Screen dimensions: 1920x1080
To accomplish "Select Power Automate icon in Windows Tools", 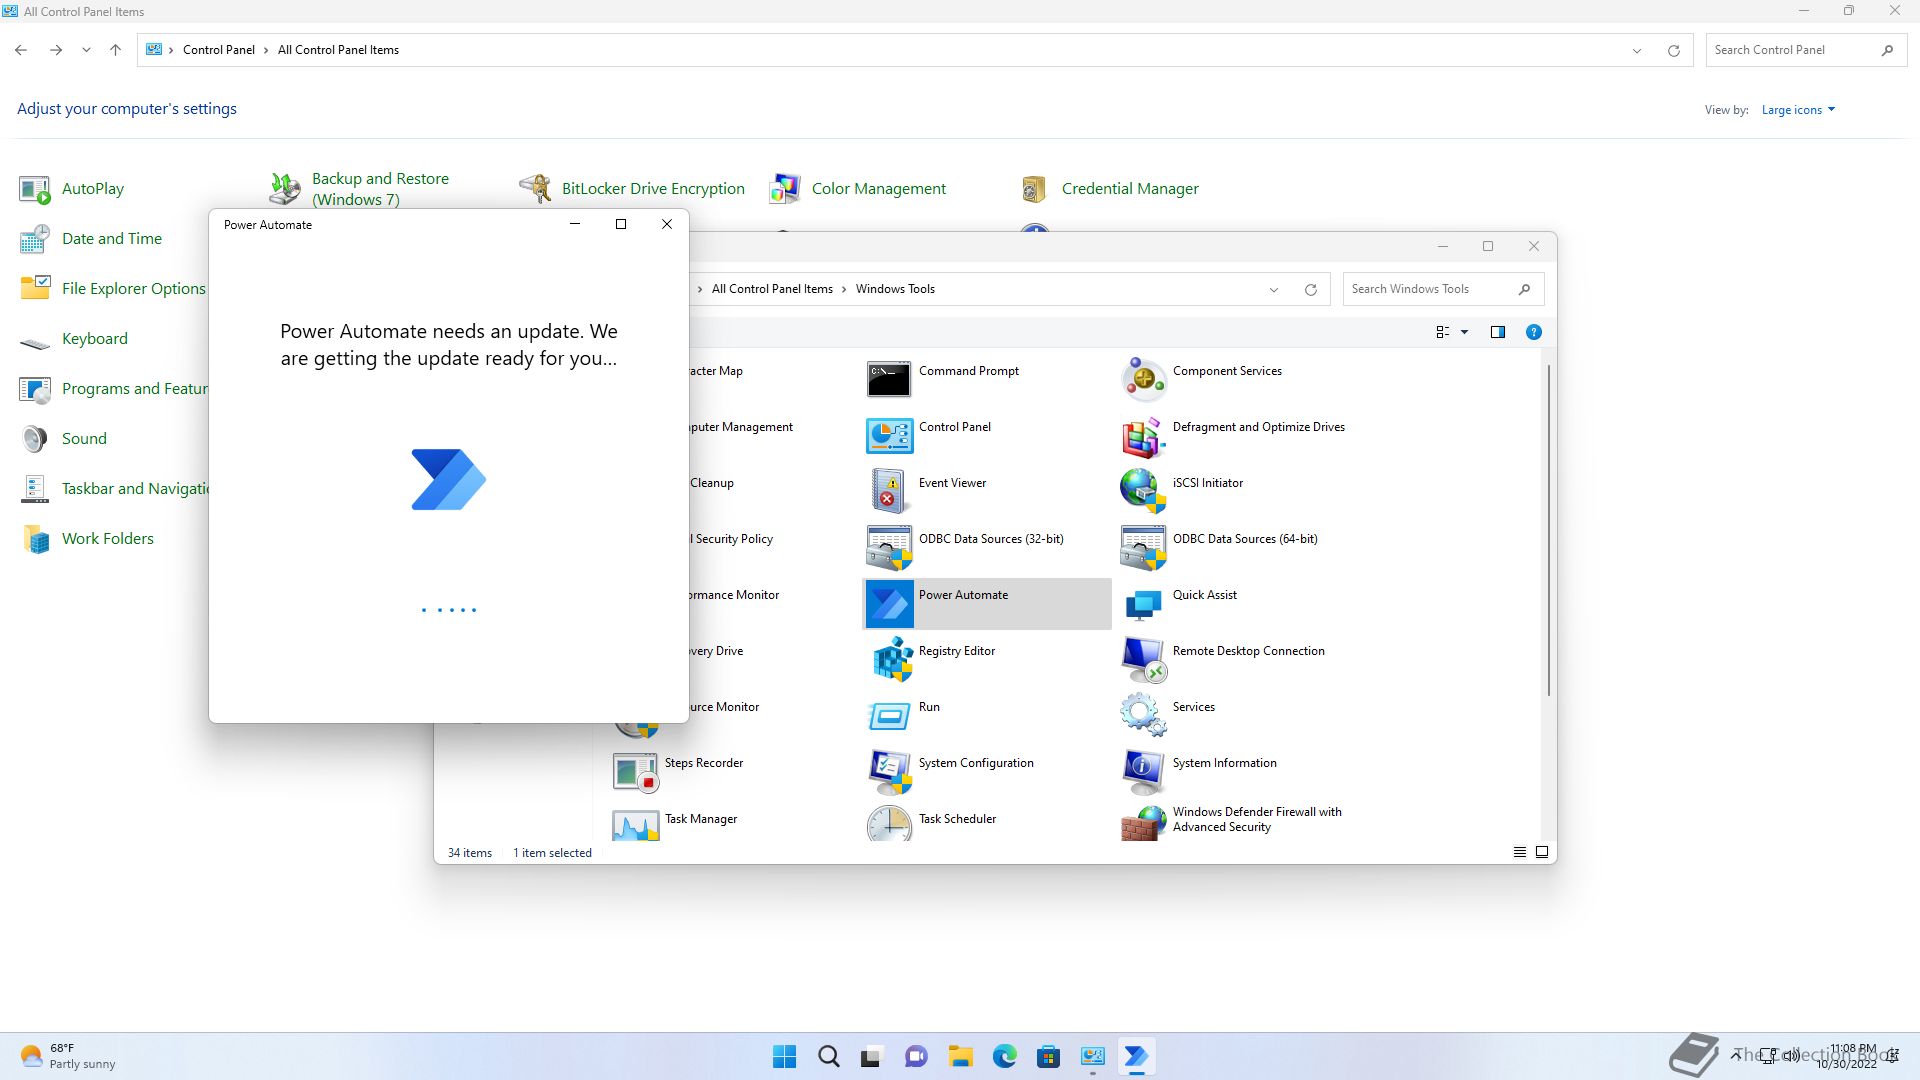I will click(889, 603).
